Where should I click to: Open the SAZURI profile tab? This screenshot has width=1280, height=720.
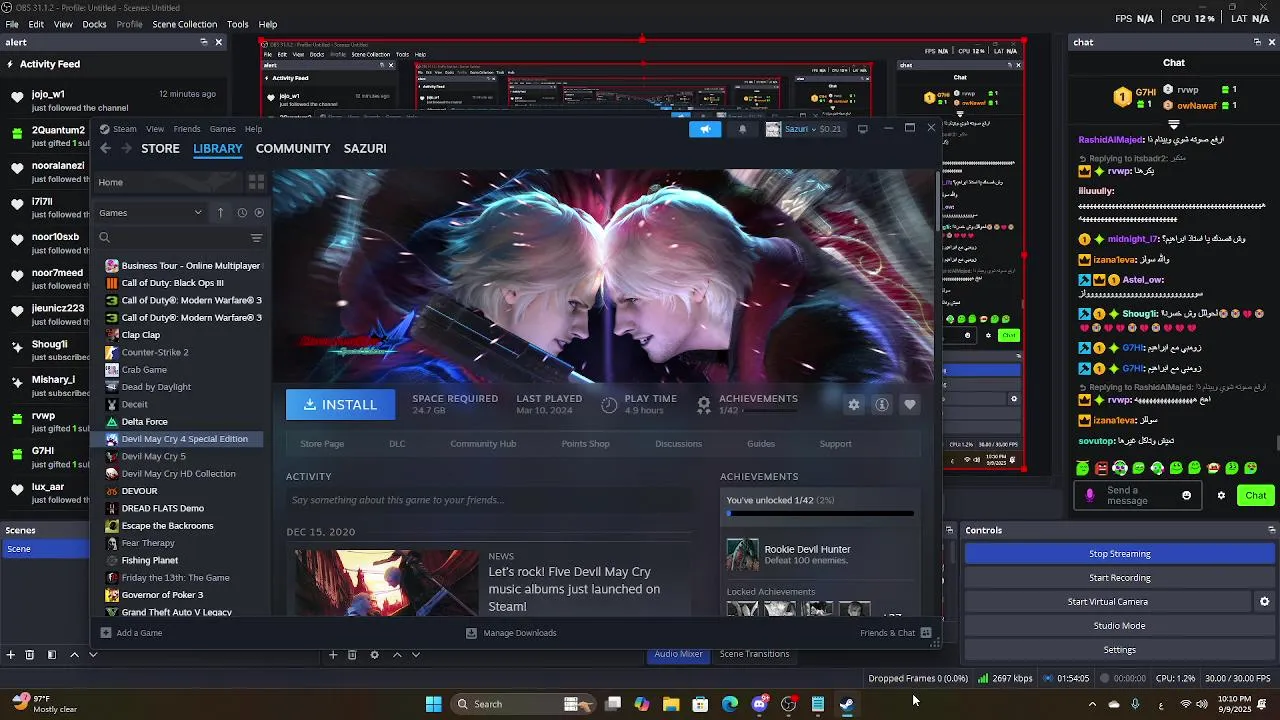(x=365, y=148)
